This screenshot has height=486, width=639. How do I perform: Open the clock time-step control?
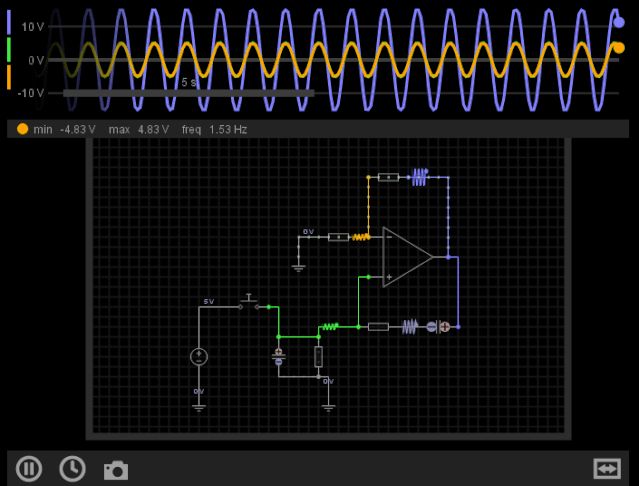point(73,469)
